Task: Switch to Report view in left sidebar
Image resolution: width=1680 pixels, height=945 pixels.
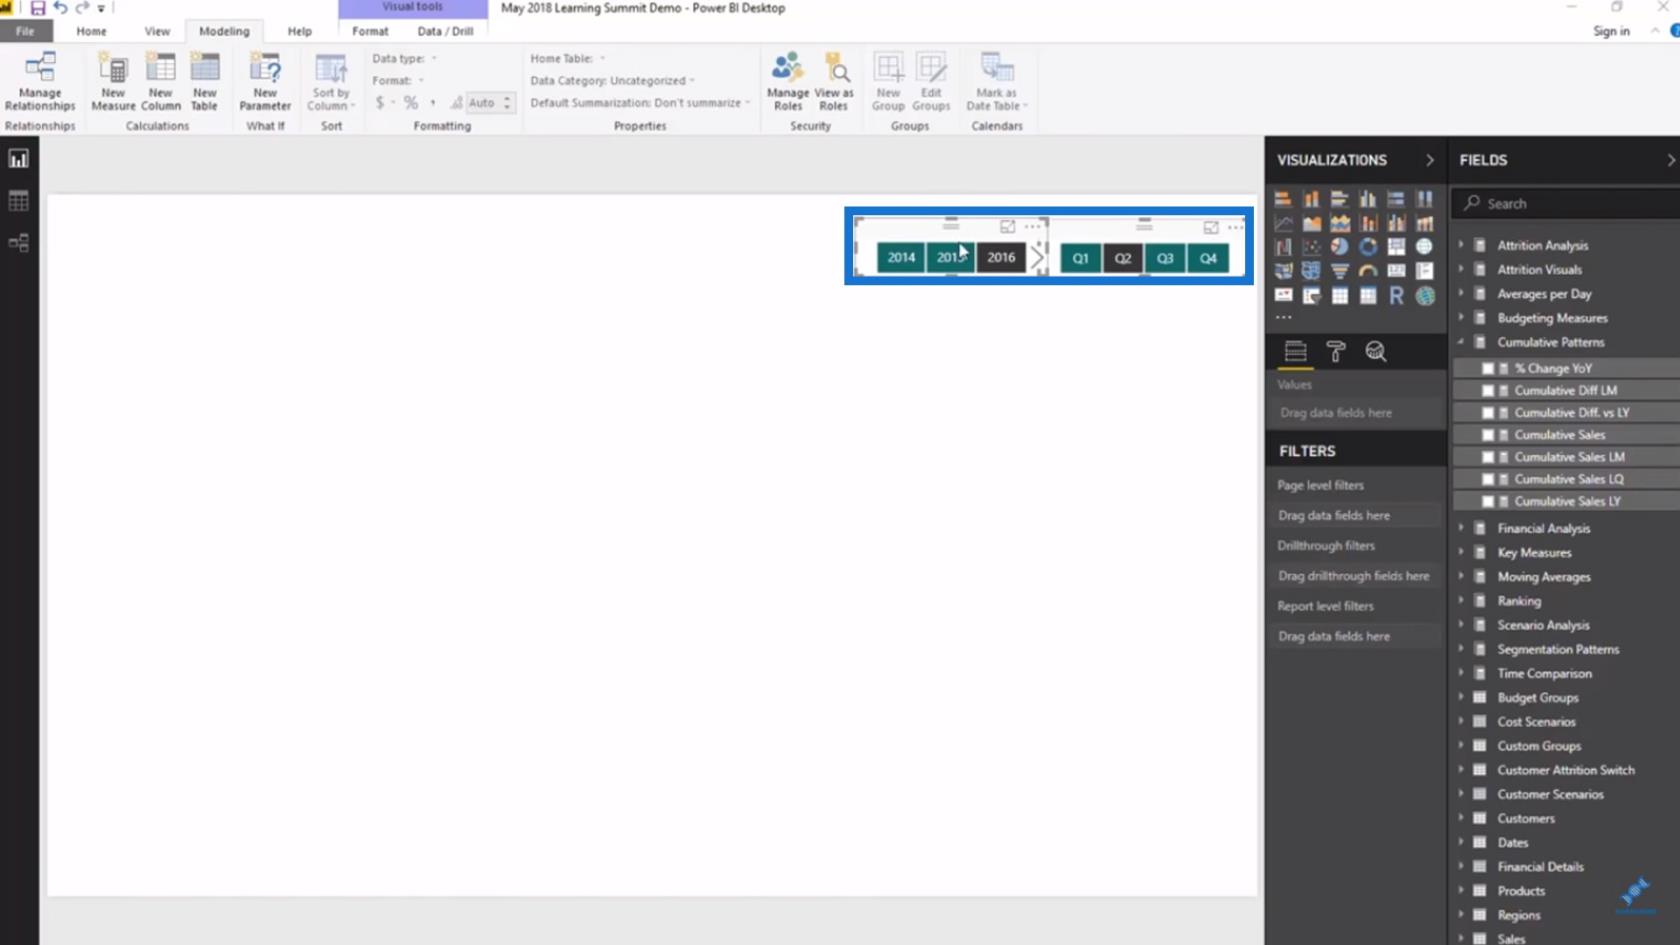Action: (18, 159)
